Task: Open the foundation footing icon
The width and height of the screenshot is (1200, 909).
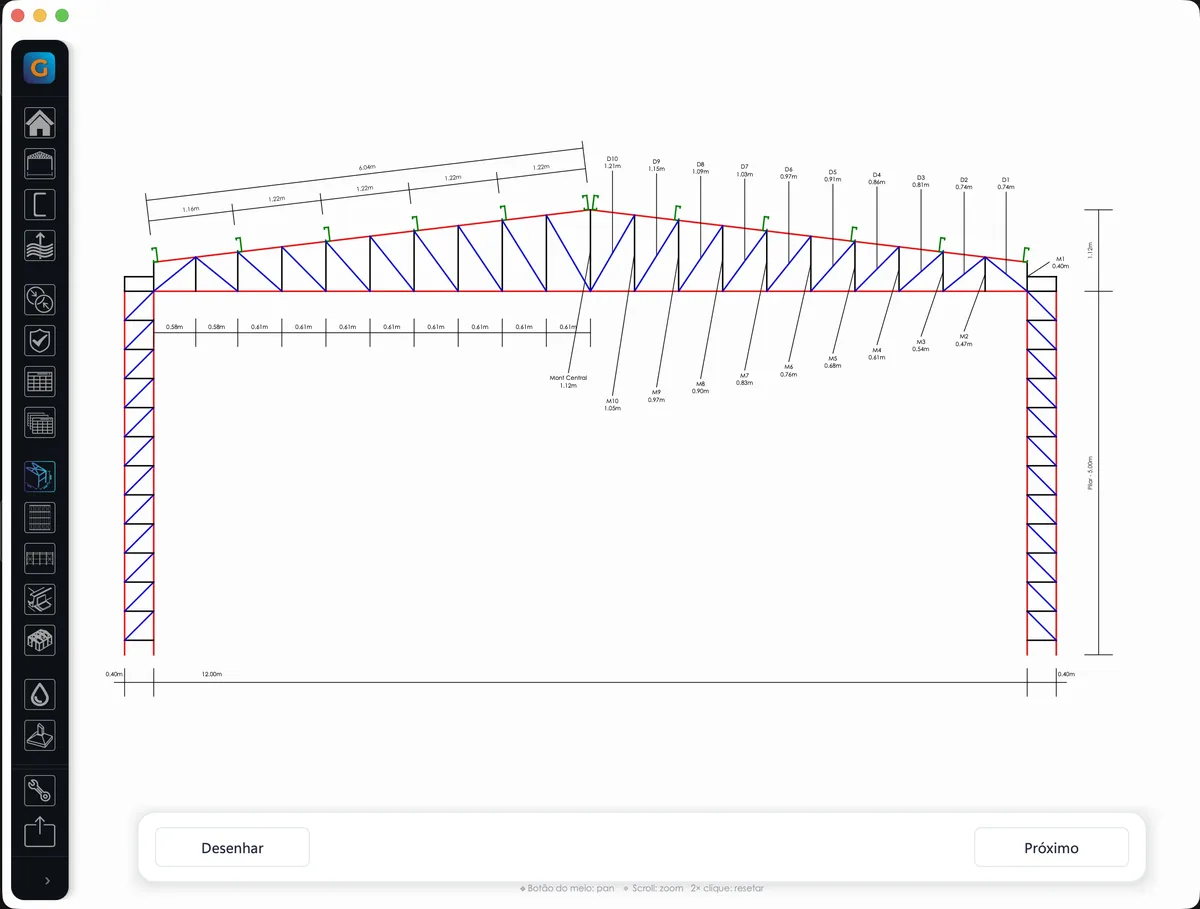Action: (40, 735)
